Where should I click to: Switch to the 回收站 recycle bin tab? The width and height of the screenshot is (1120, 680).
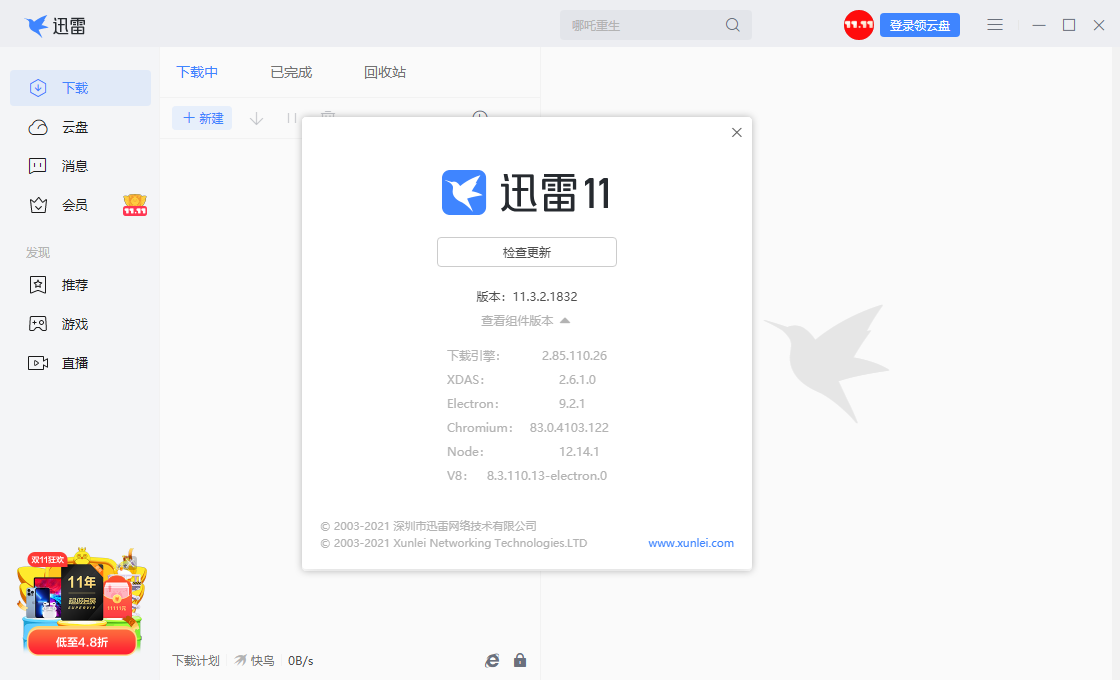[385, 72]
